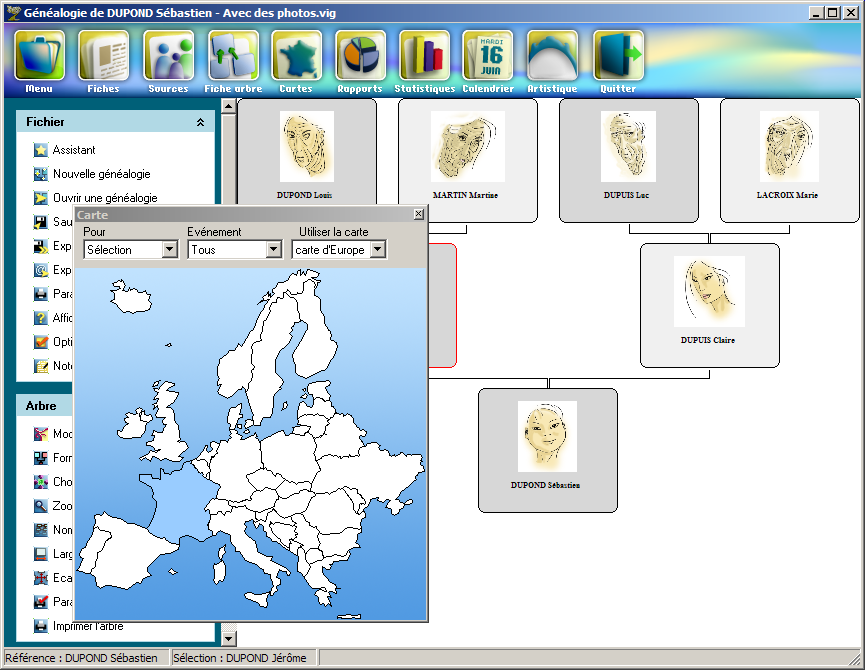The height and width of the screenshot is (670, 865).
Task: Click the Ecart icon in Arbre panel
Action: point(41,578)
